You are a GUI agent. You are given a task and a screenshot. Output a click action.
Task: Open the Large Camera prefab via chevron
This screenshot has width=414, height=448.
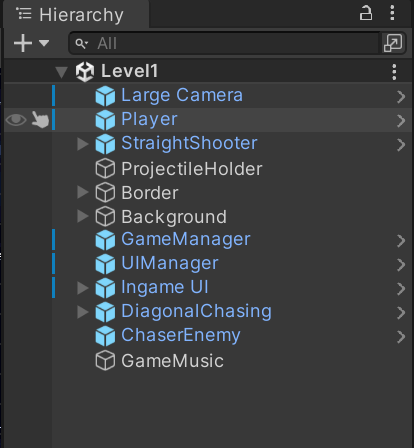pyautogui.click(x=401, y=97)
